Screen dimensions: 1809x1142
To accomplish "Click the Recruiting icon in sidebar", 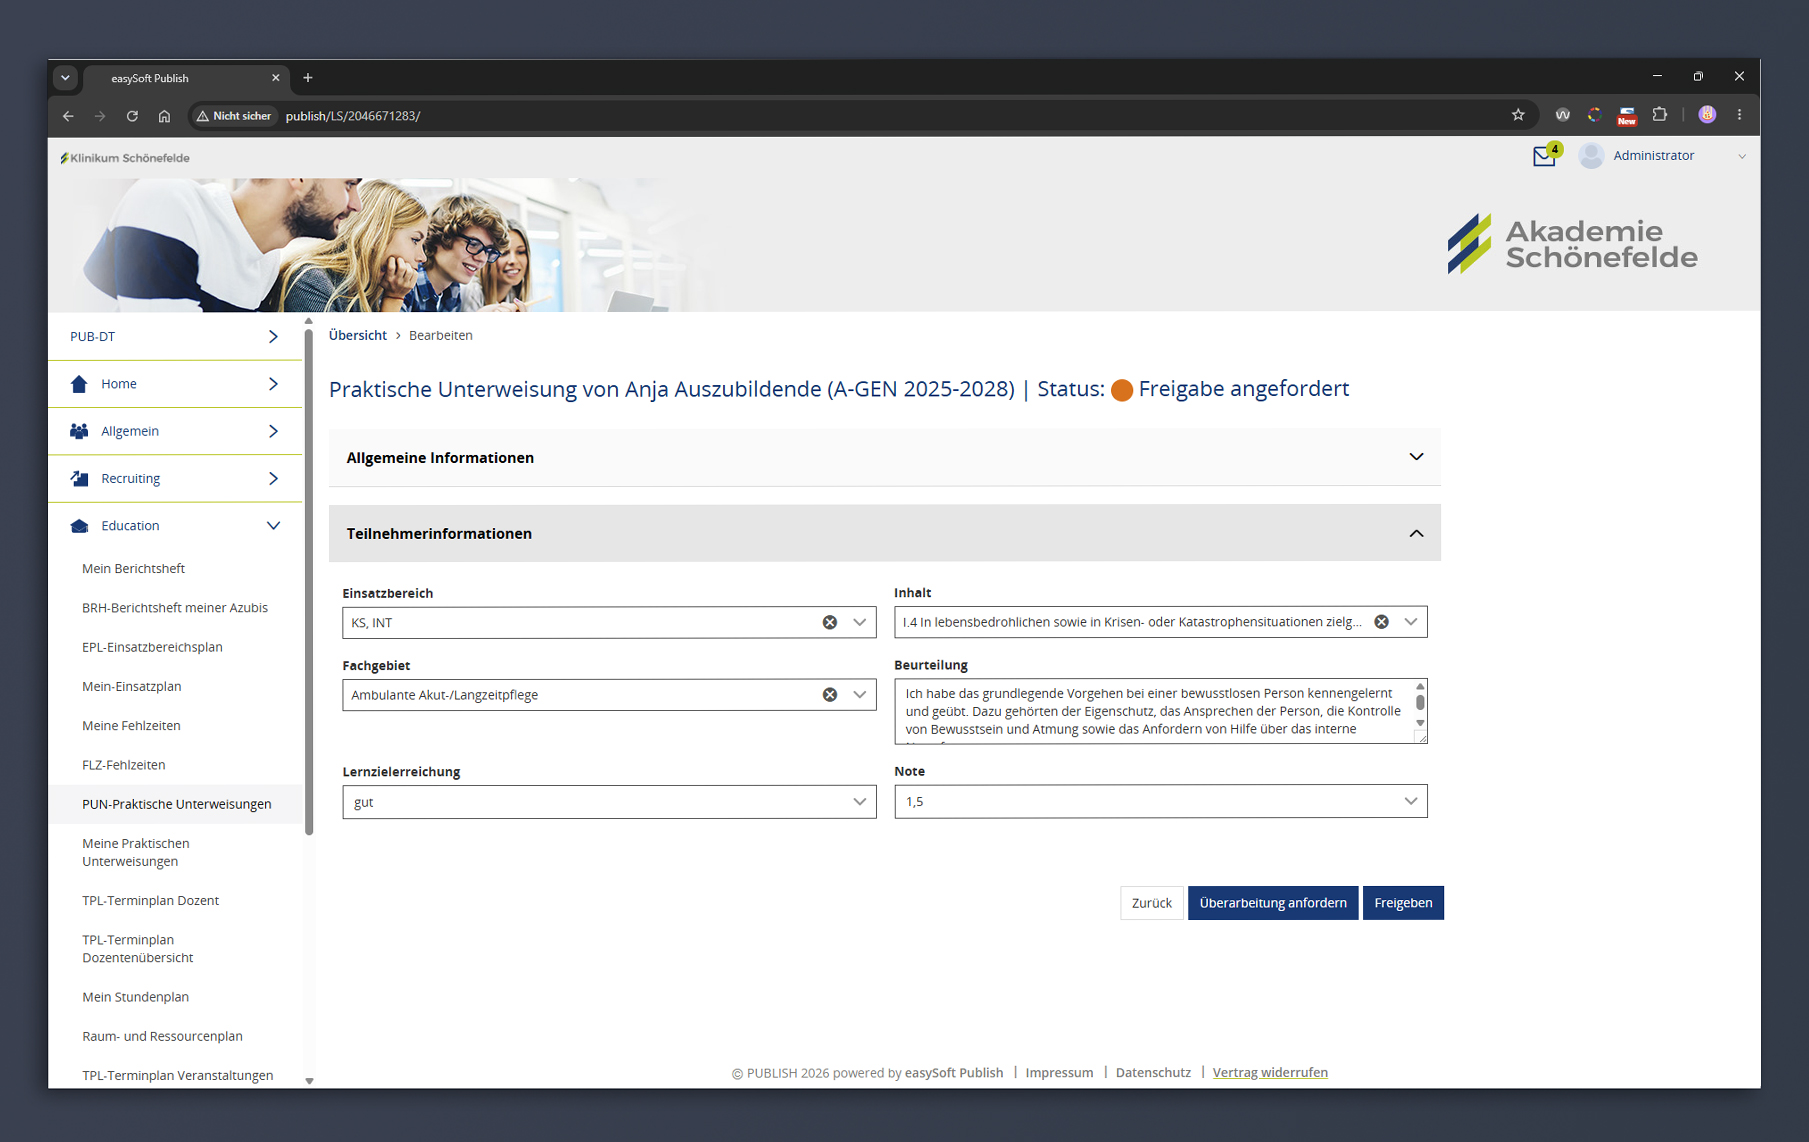I will click(x=79, y=478).
